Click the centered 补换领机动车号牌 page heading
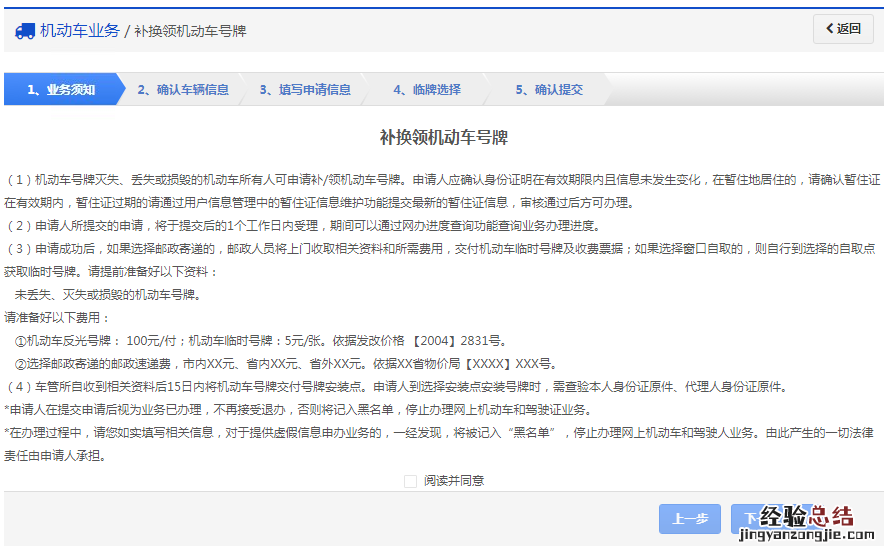The width and height of the screenshot is (889, 553). (x=444, y=137)
